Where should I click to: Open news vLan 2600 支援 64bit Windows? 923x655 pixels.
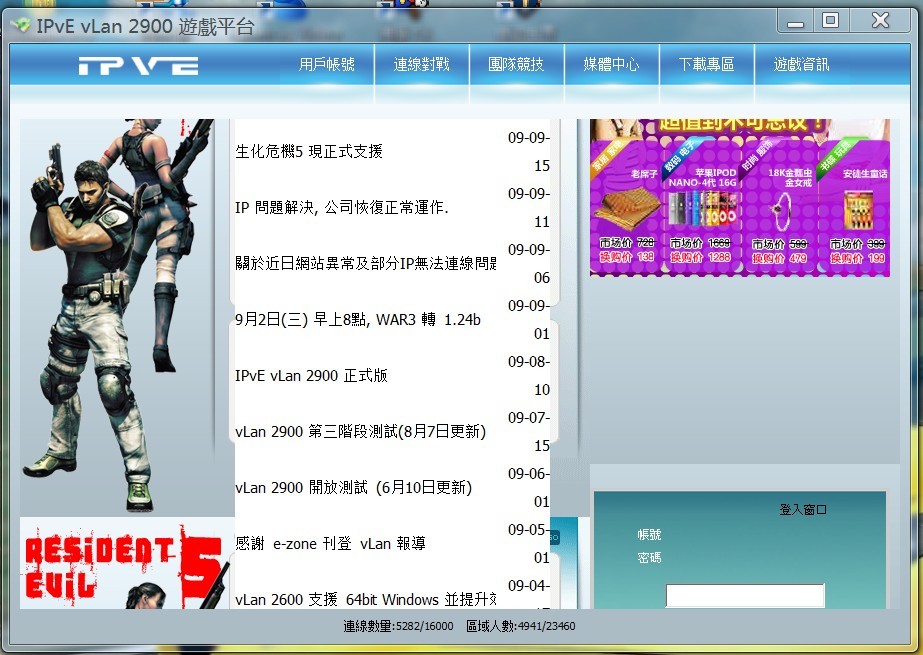(x=366, y=599)
